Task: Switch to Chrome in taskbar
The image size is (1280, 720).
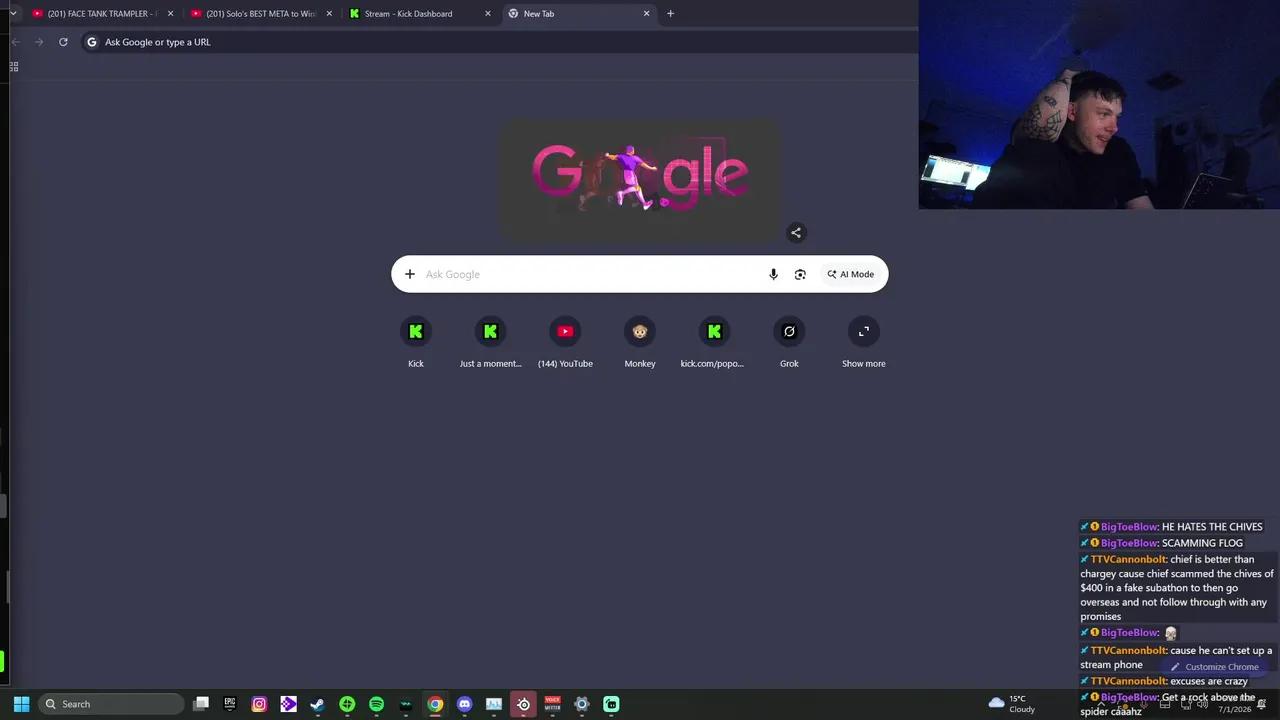Action: click(x=435, y=704)
